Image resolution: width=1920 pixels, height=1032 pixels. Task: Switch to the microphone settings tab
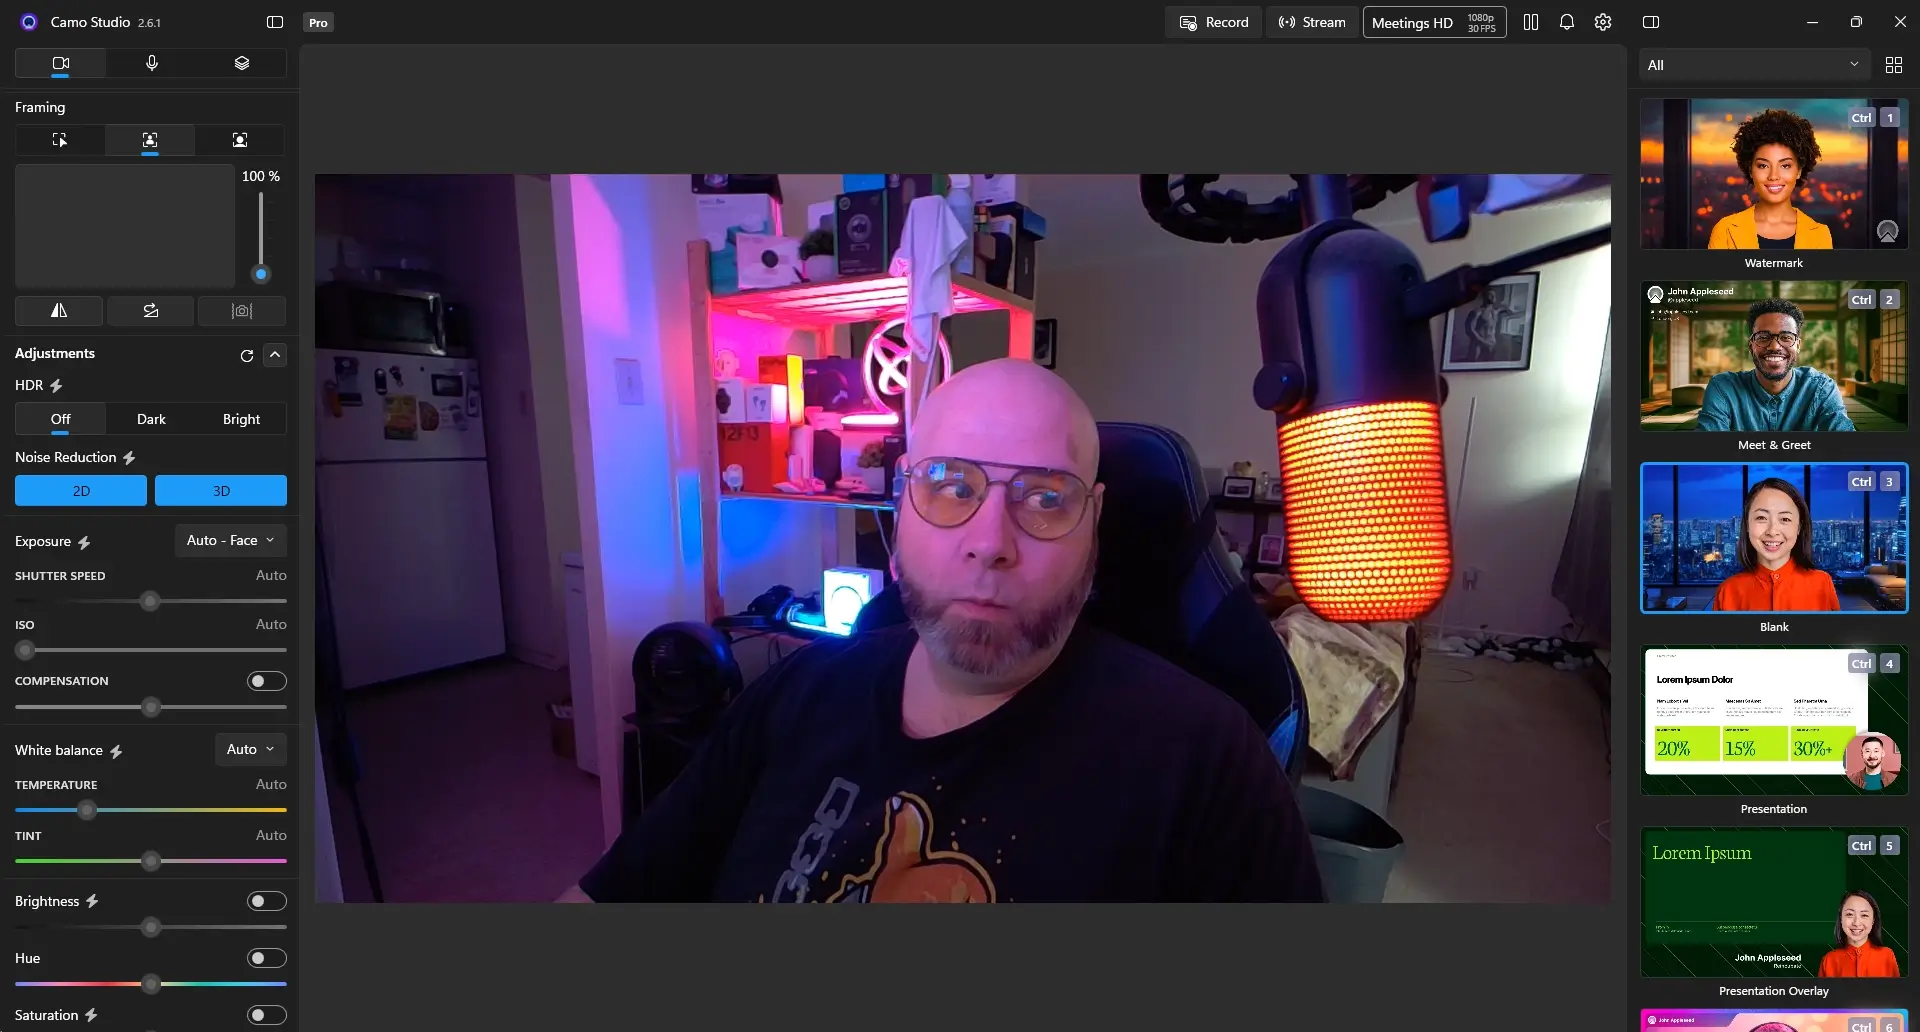pos(151,63)
